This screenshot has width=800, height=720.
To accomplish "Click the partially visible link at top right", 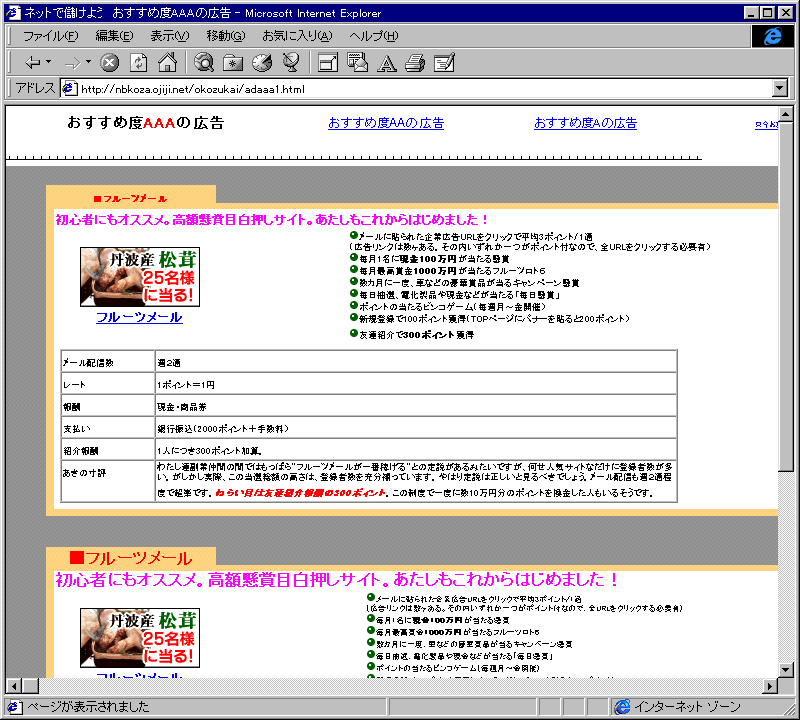I will 766,125.
